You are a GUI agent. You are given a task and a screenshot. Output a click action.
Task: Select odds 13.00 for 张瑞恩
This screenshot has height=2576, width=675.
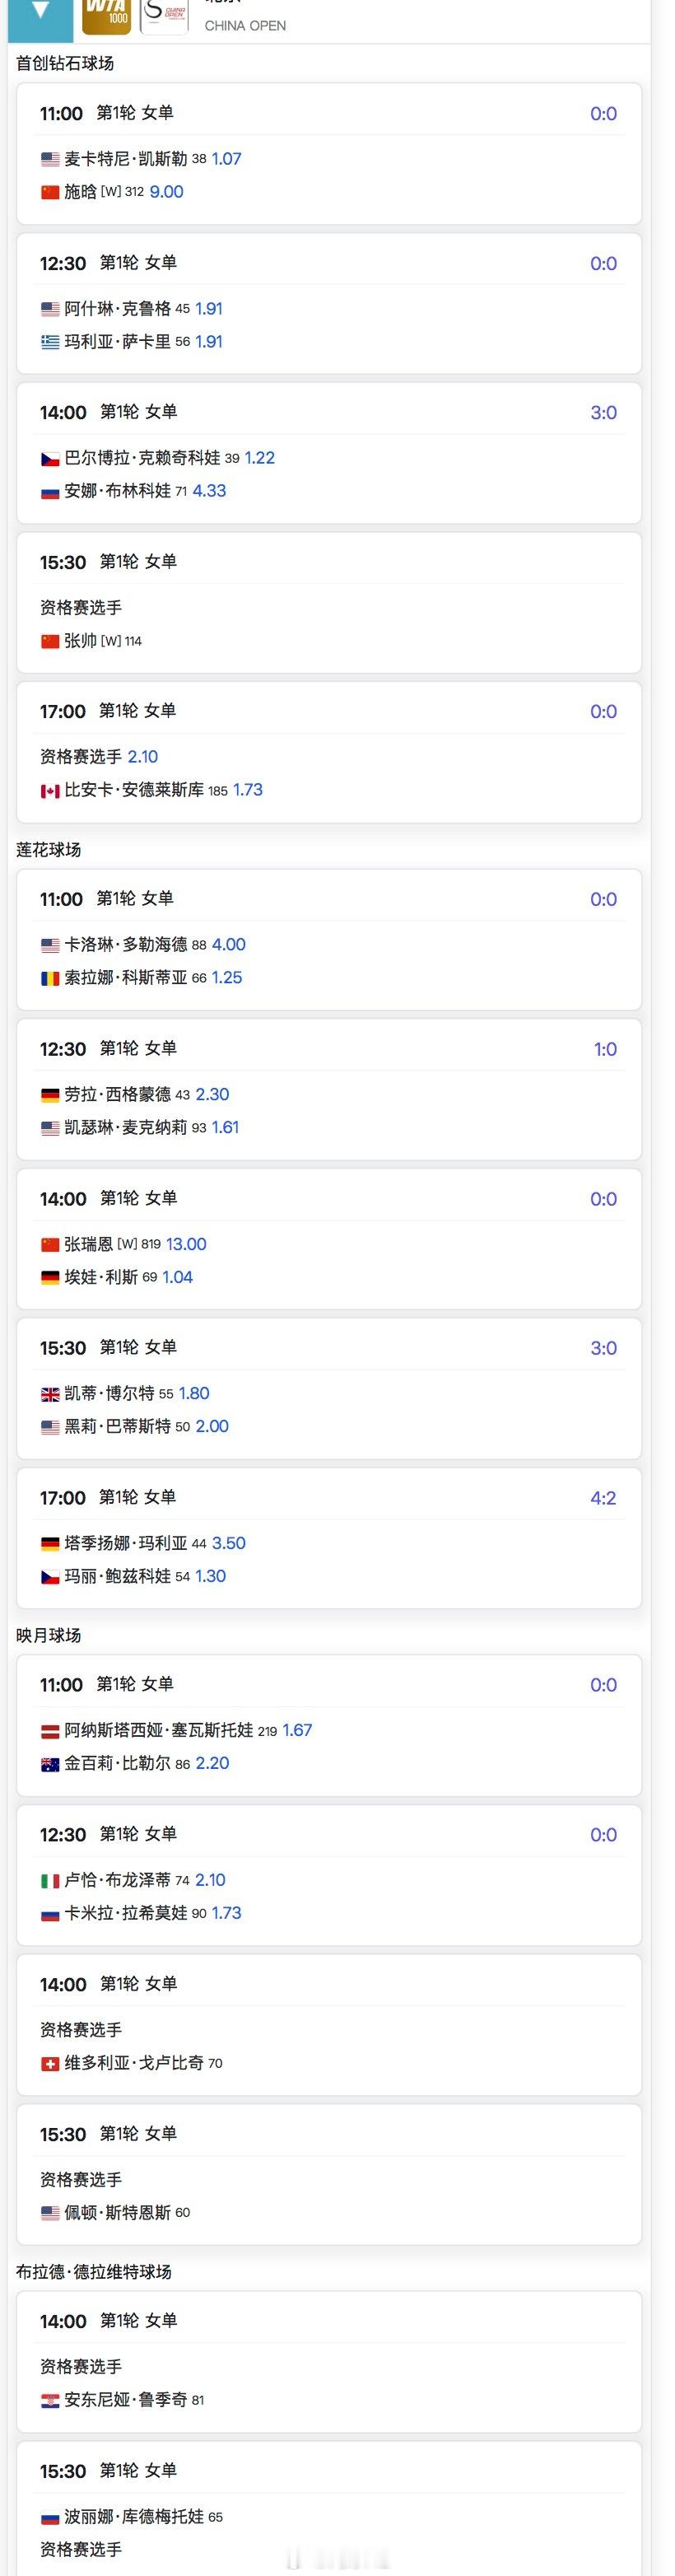pos(186,1244)
